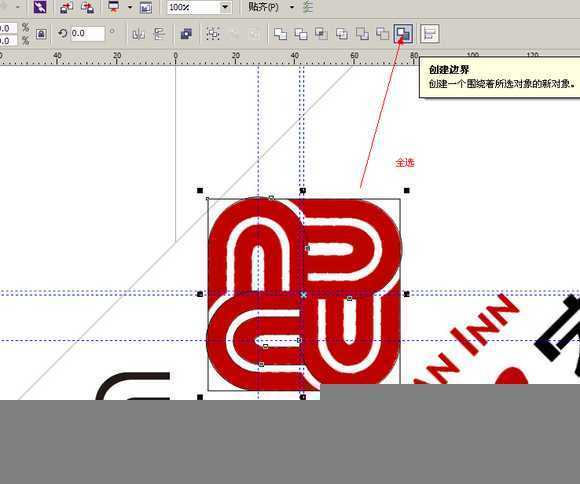Open the options icon right of 贴齐(P)
Screen dimensions: 580x484
tap(307, 7)
